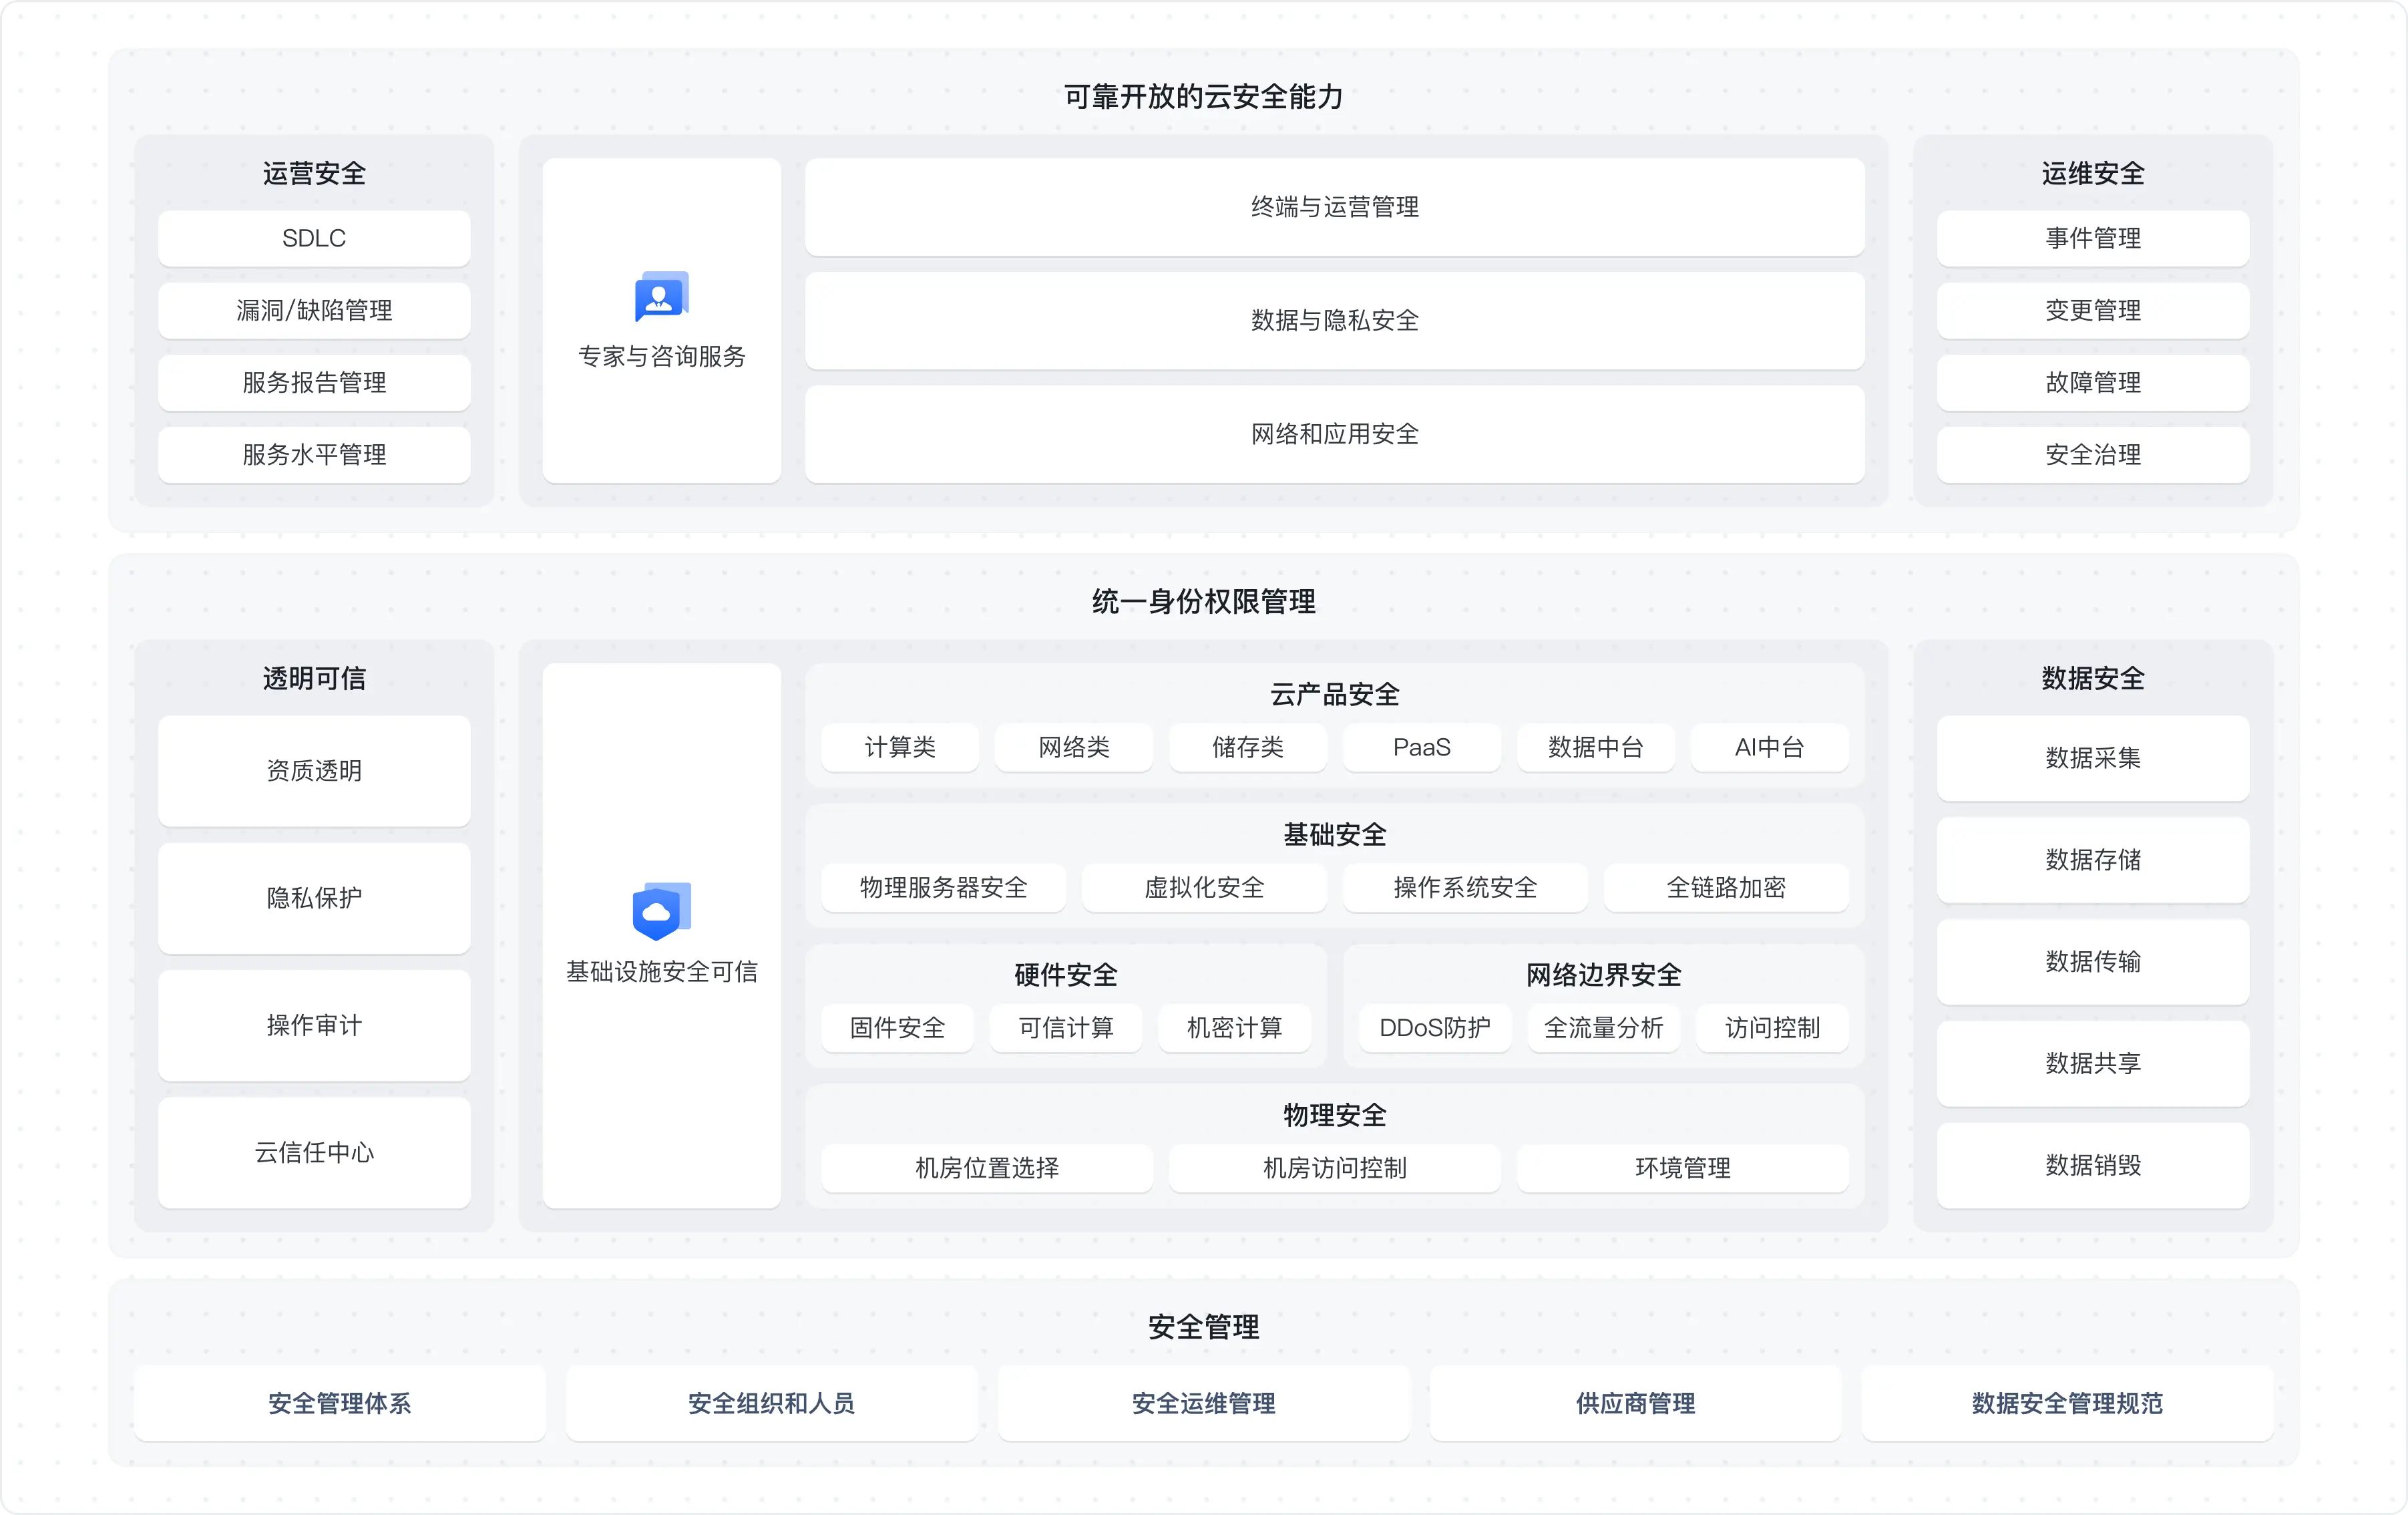The height and width of the screenshot is (1515, 2408).
Task: Click the 可靠开放的云安全能力 heading
Action: coord(1204,96)
